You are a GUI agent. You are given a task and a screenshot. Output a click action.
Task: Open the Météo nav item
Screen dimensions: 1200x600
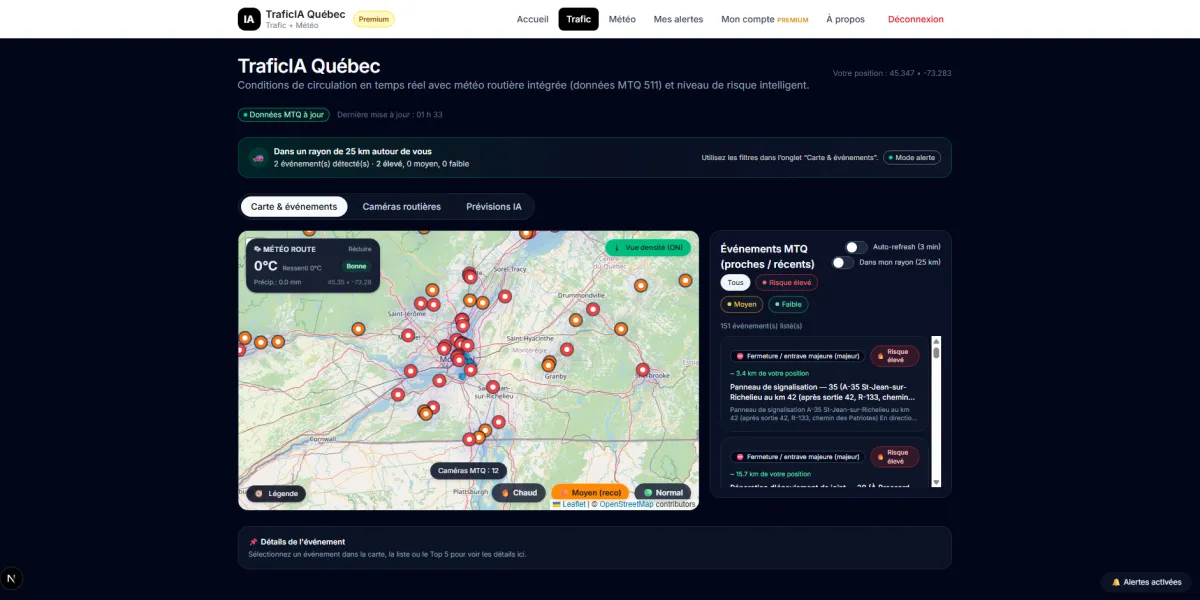[x=622, y=19]
